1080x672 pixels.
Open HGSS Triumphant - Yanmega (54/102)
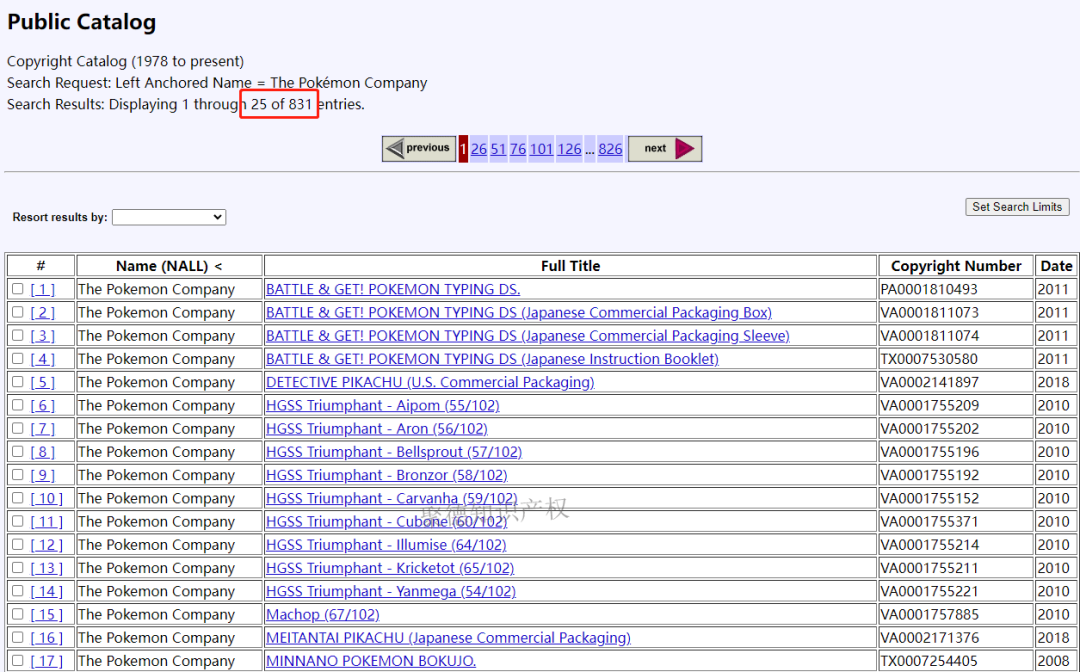pos(391,591)
